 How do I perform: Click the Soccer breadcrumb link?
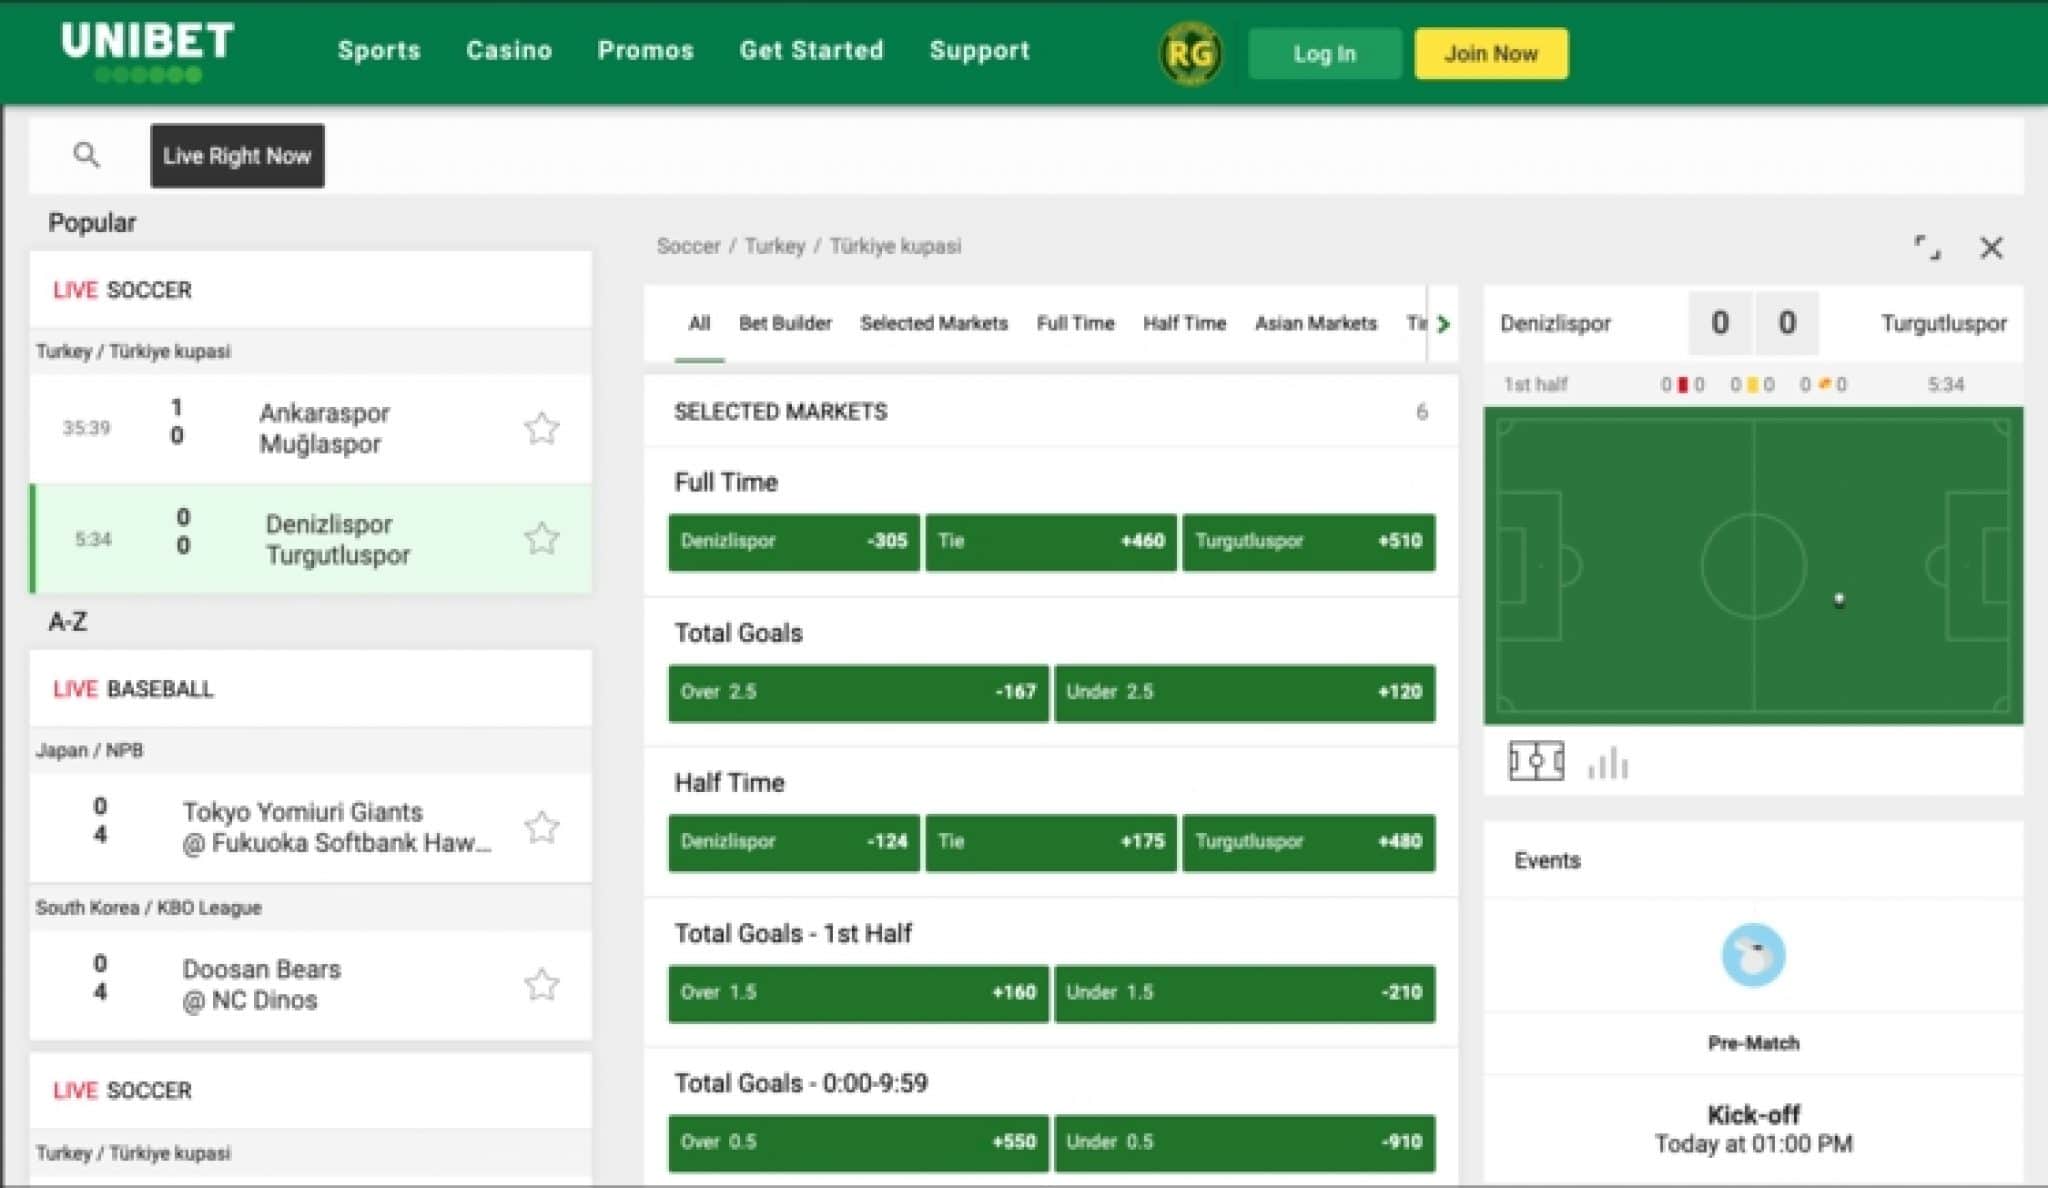(688, 246)
